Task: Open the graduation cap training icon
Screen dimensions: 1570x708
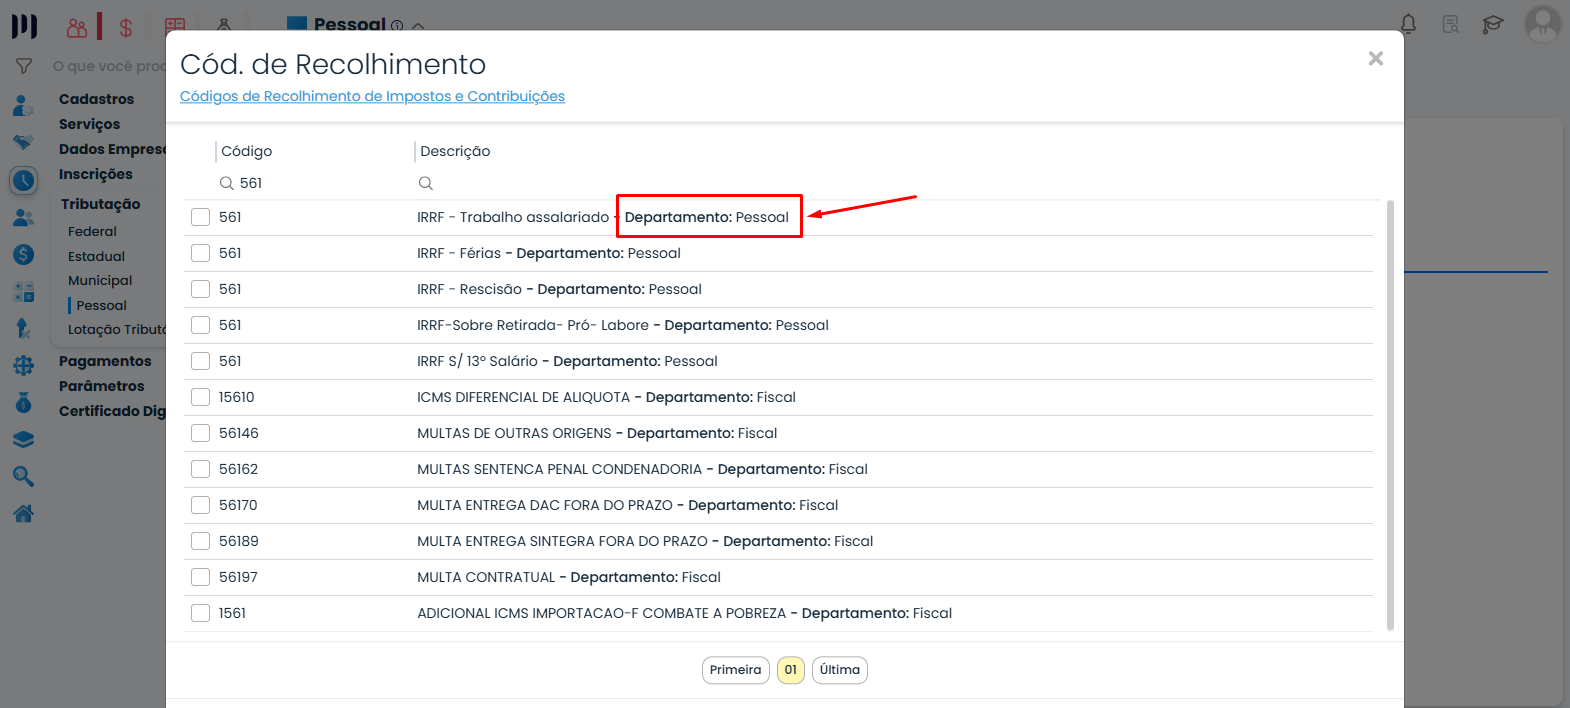Action: [1493, 24]
